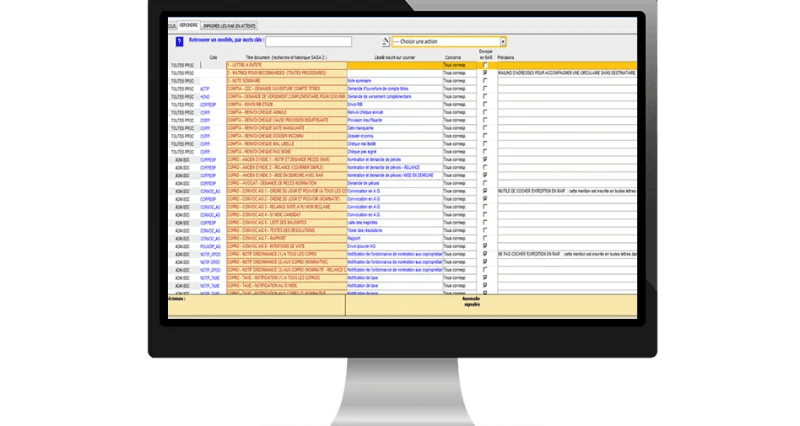Click the 'HONO' code link

tap(204, 96)
